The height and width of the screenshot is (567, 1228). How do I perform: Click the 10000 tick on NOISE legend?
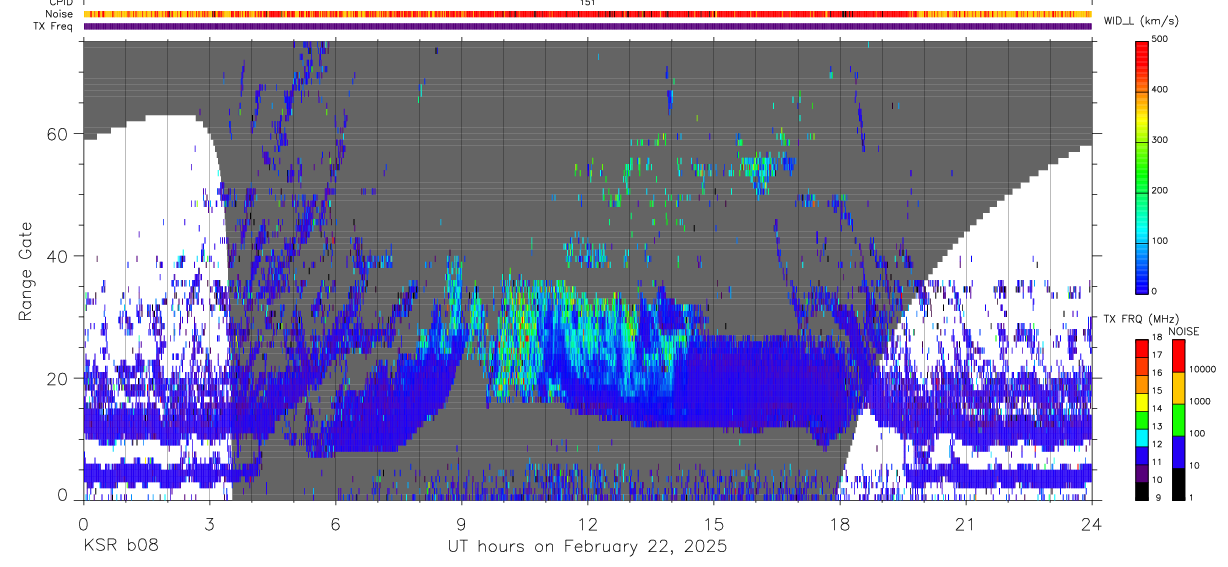[x=1202, y=369]
